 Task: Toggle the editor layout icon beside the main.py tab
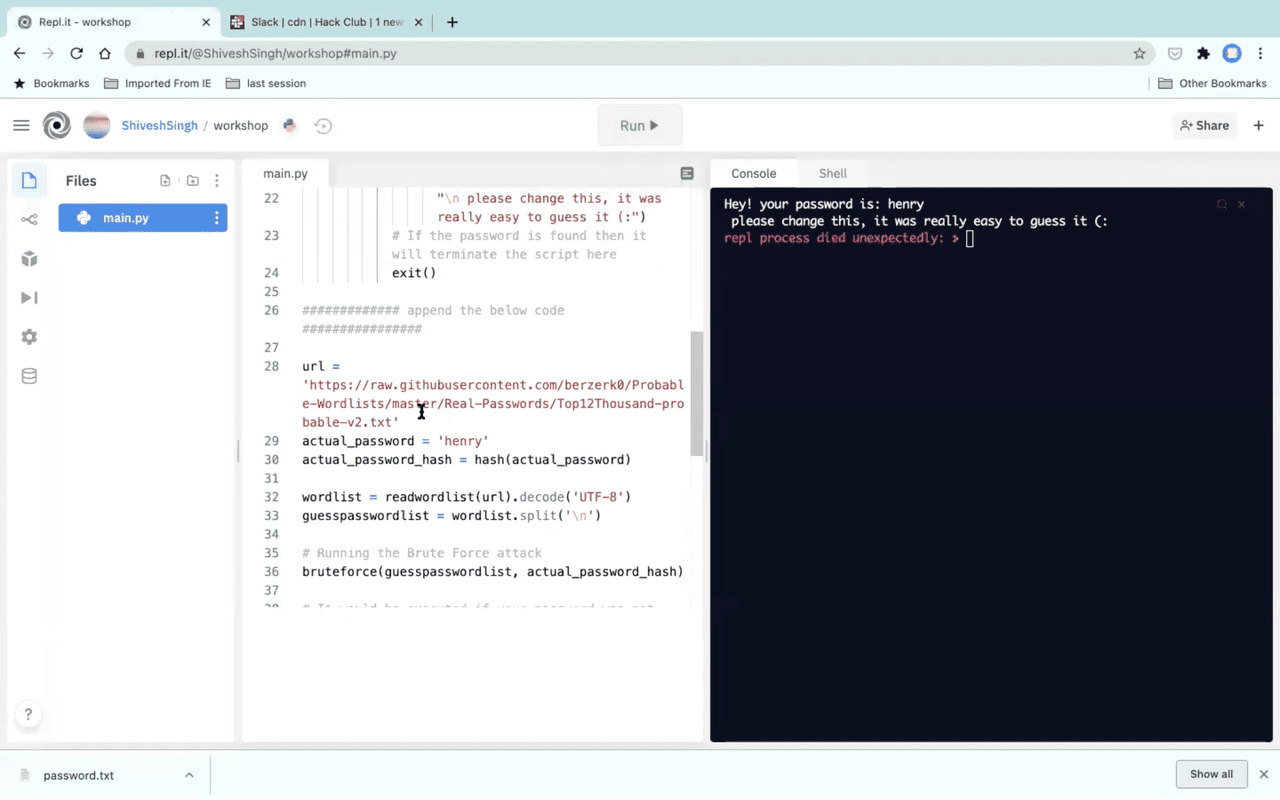point(687,174)
